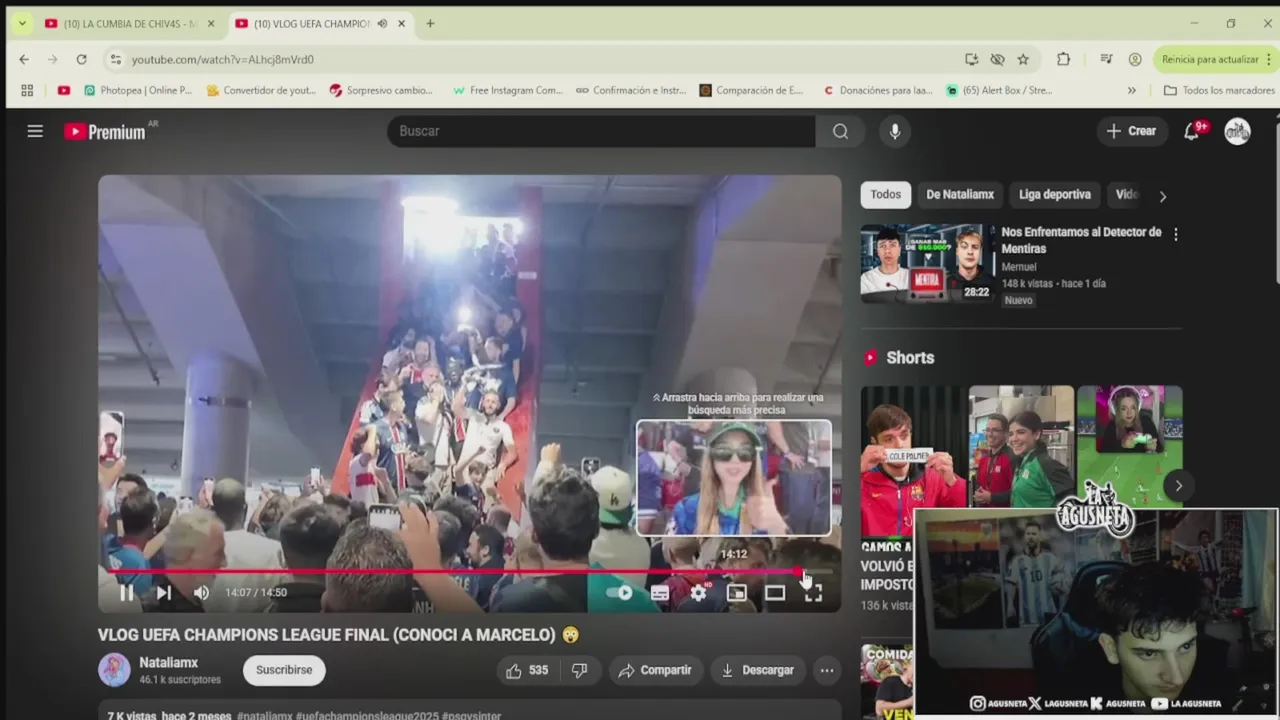
Task: Go back in browser history
Action: (24, 60)
